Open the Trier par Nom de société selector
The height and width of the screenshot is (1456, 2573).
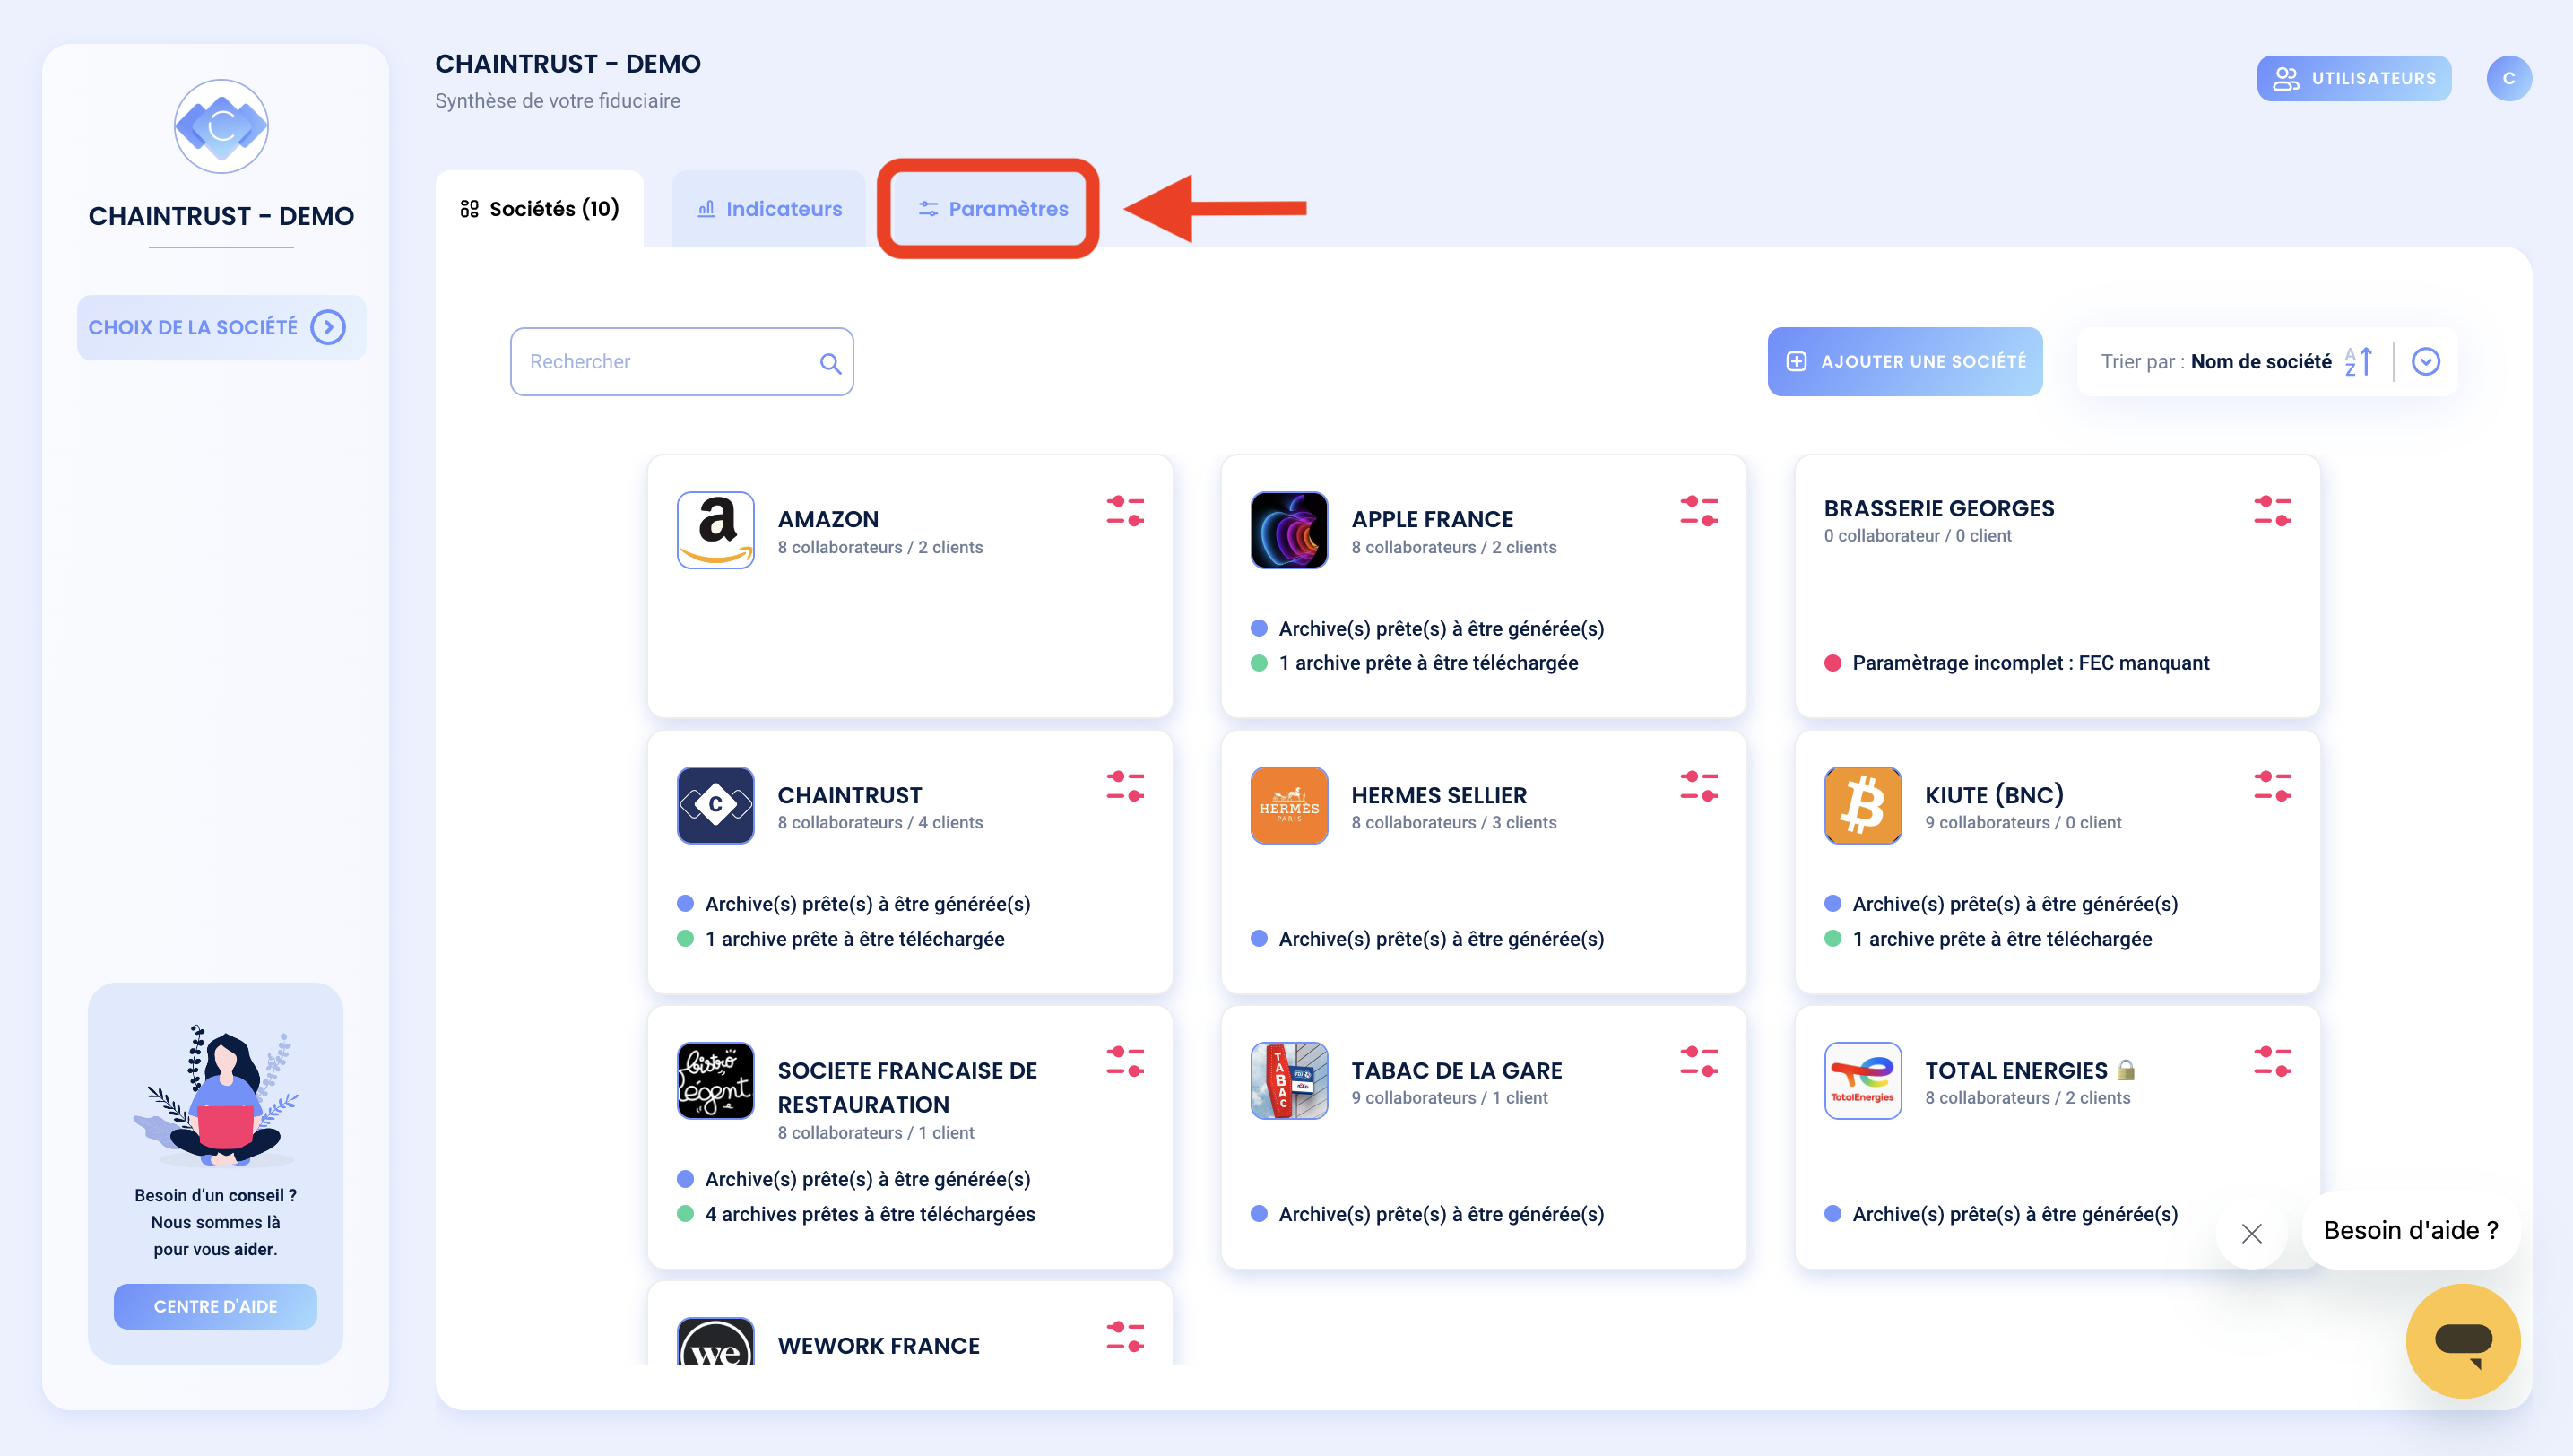(x=2266, y=361)
